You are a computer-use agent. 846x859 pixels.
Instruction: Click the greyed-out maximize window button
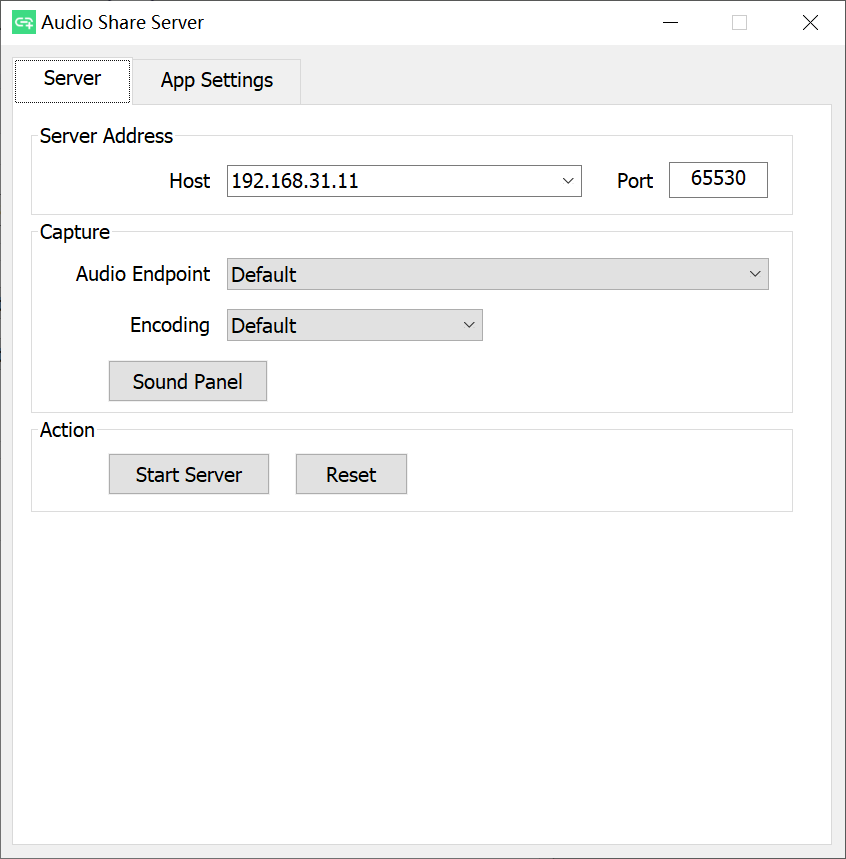pos(739,23)
